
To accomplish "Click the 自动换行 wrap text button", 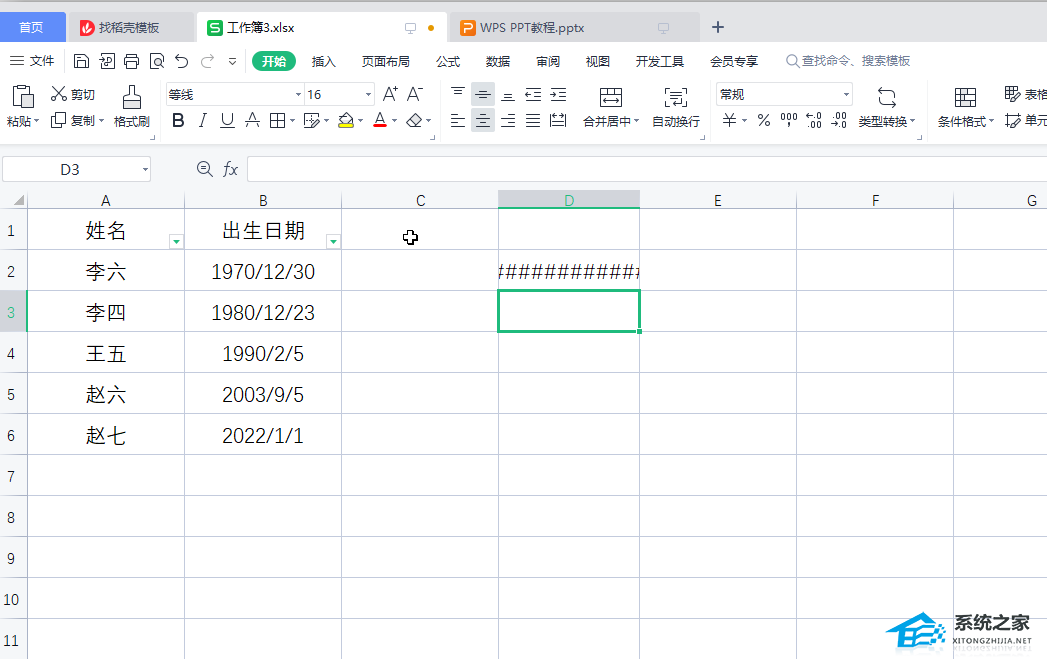I will (676, 108).
